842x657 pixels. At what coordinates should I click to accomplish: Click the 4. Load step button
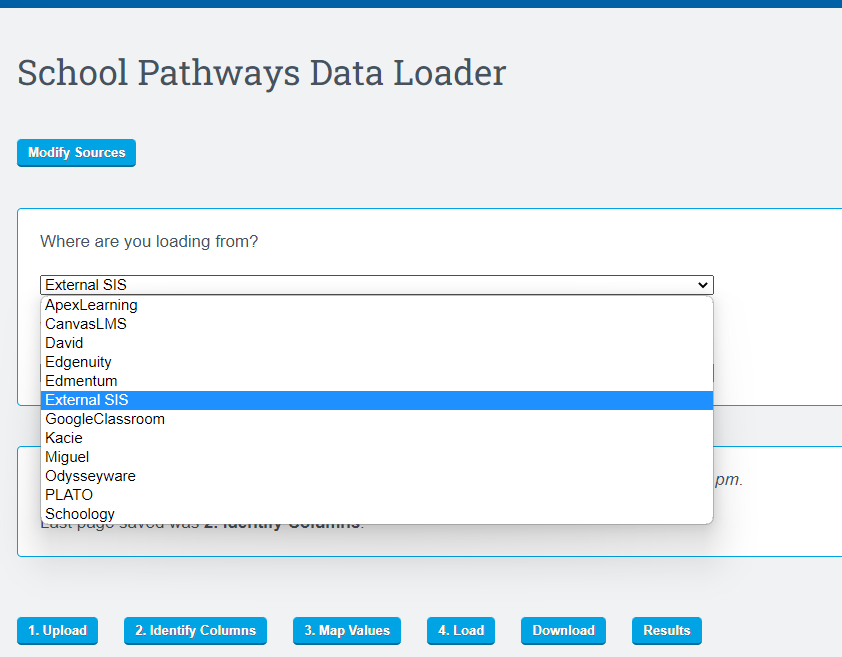461,631
